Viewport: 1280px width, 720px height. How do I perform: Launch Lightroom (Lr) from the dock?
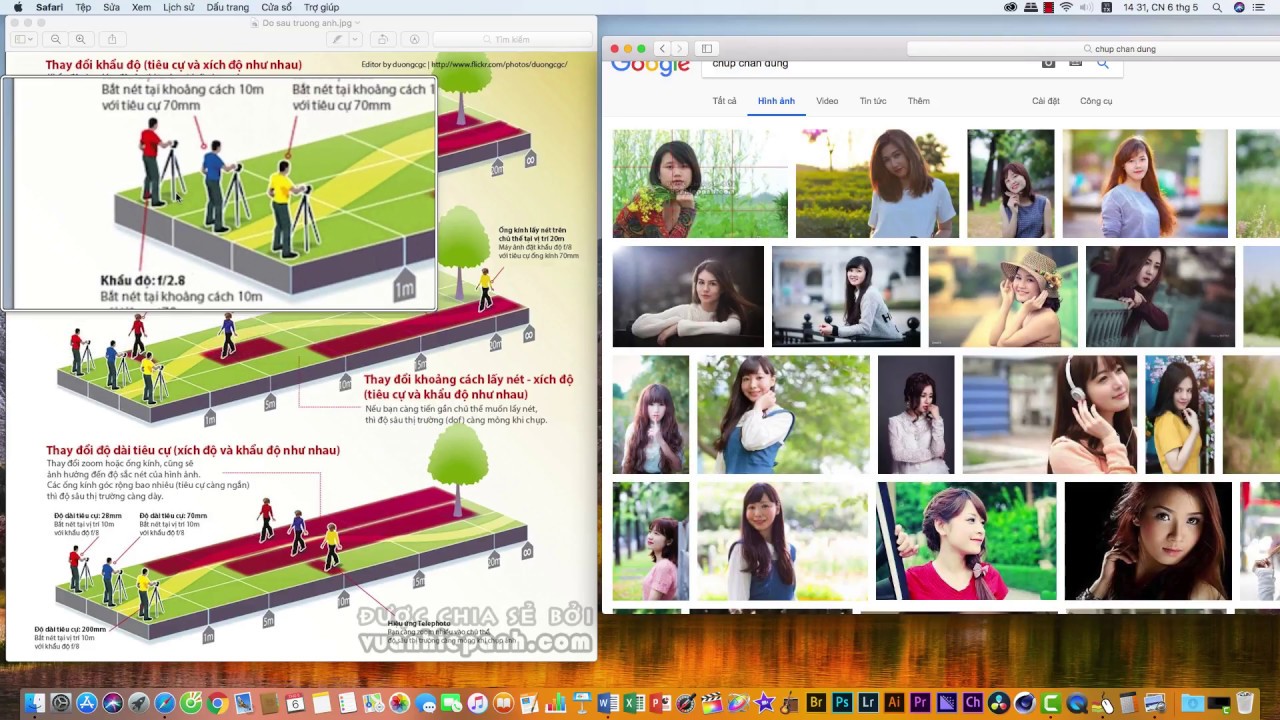(x=868, y=703)
